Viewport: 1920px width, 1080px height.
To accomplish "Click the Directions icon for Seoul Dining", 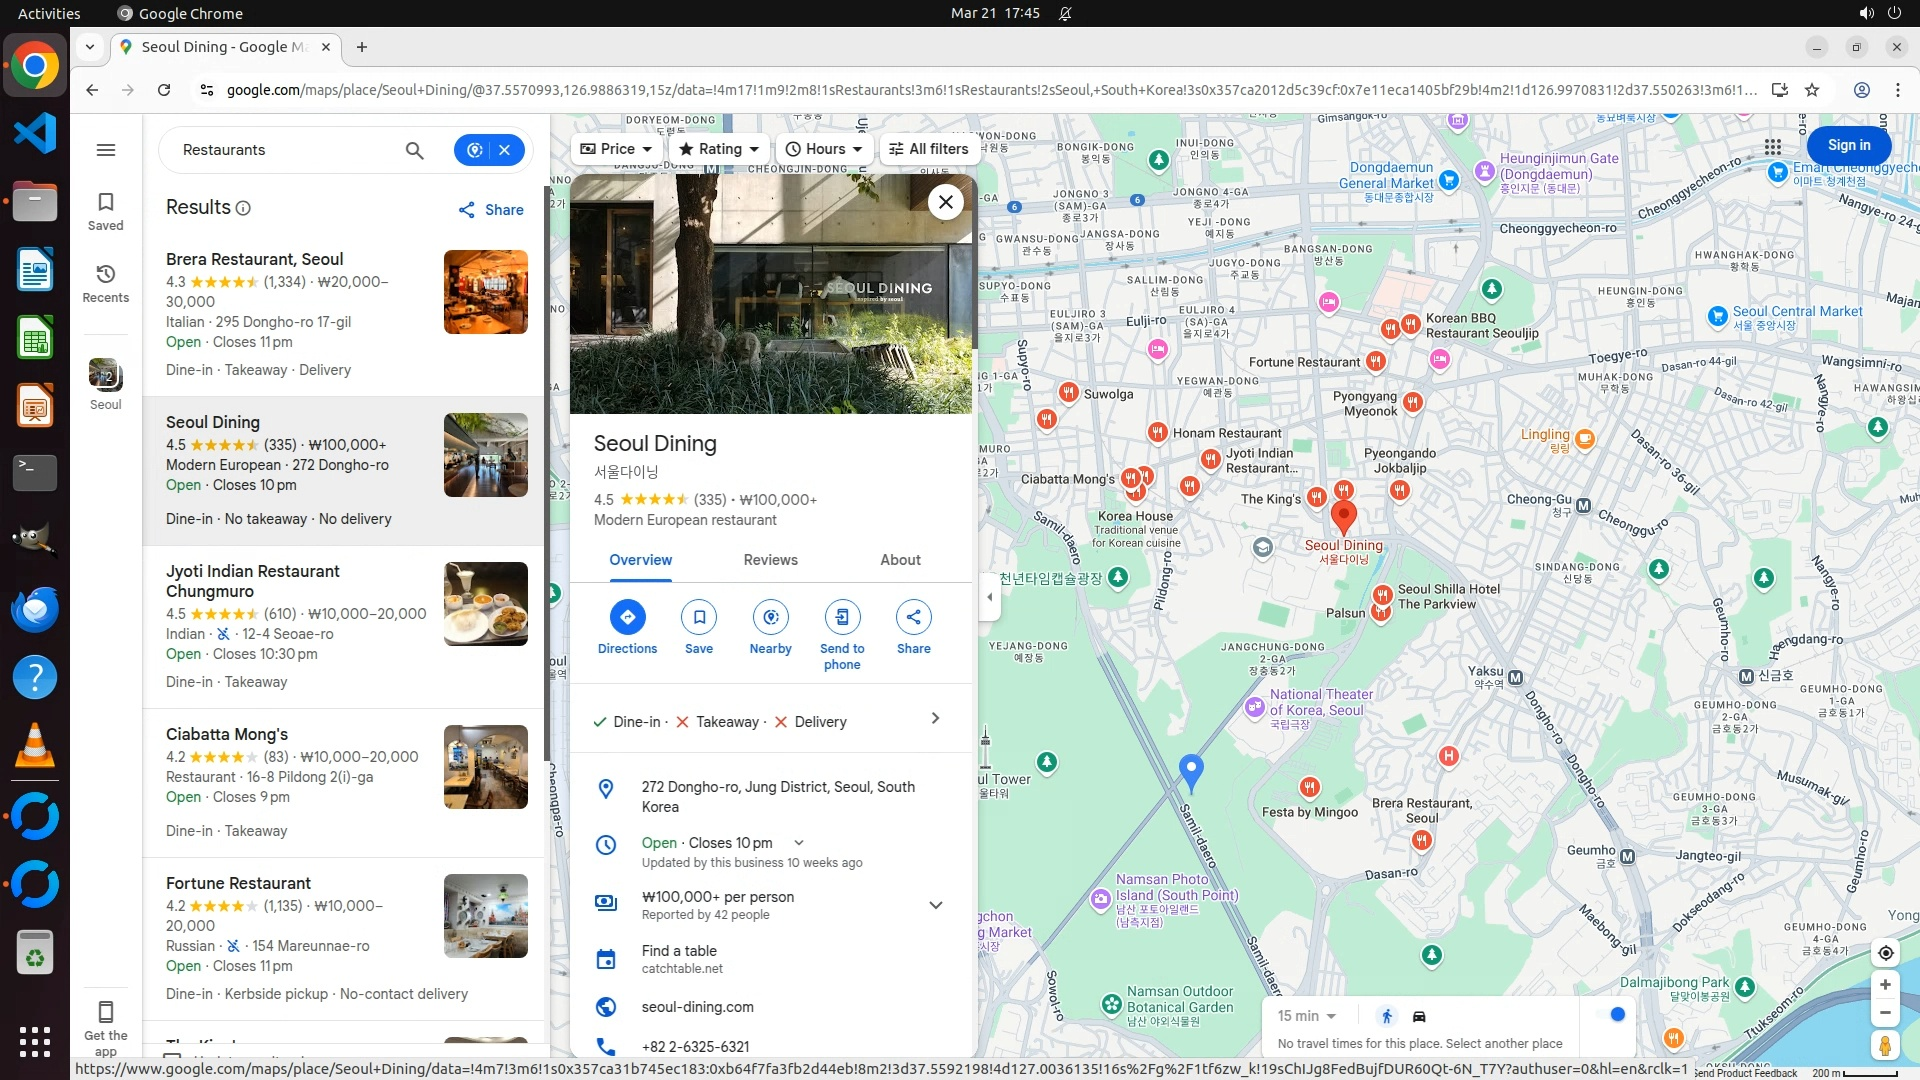I will (627, 617).
